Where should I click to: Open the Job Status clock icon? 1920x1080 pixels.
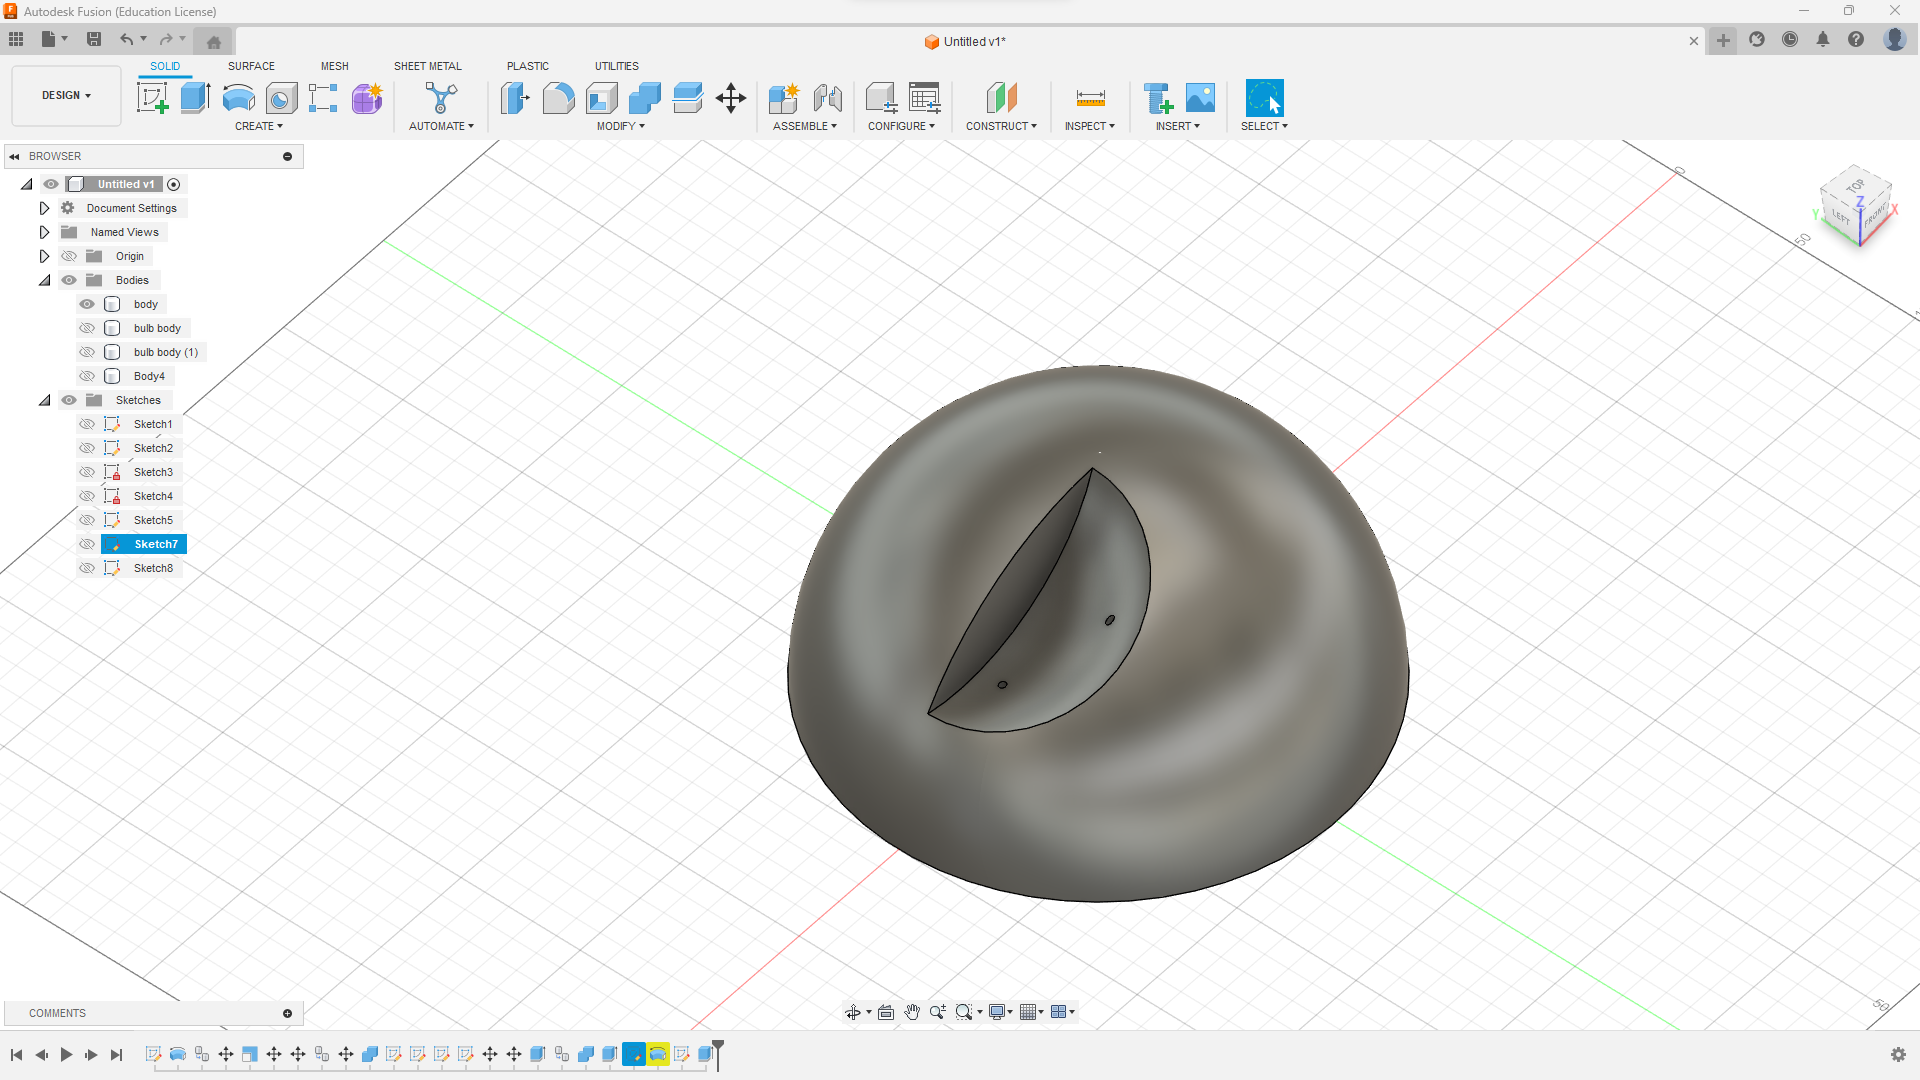(x=1790, y=39)
